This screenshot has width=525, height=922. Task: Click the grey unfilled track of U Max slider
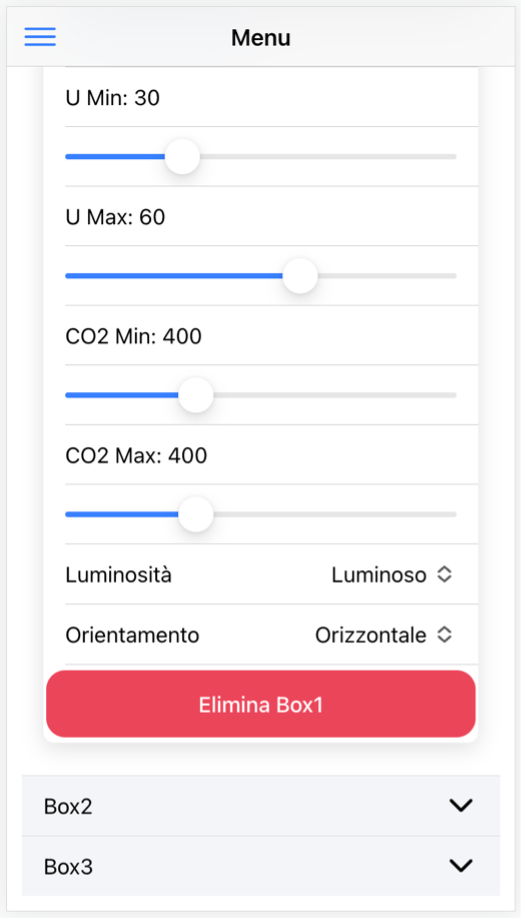pos(387,276)
